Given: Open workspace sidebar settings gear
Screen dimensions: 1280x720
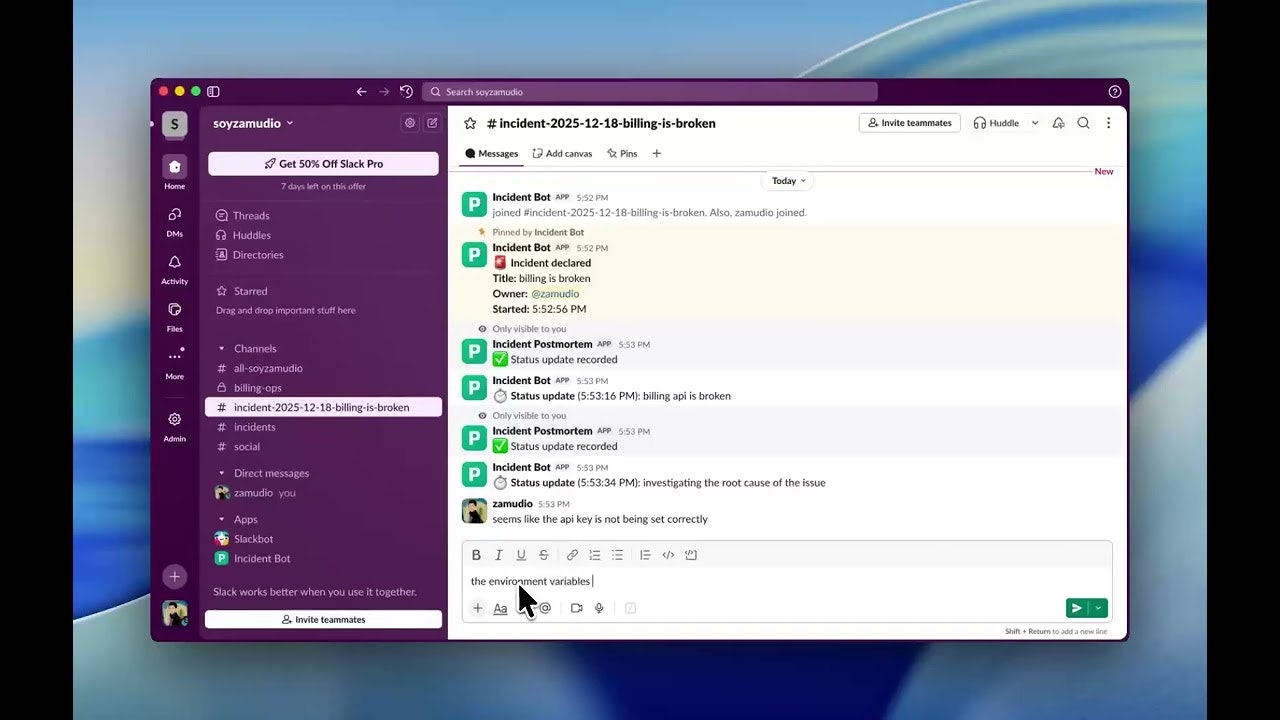Looking at the screenshot, I should 410,123.
